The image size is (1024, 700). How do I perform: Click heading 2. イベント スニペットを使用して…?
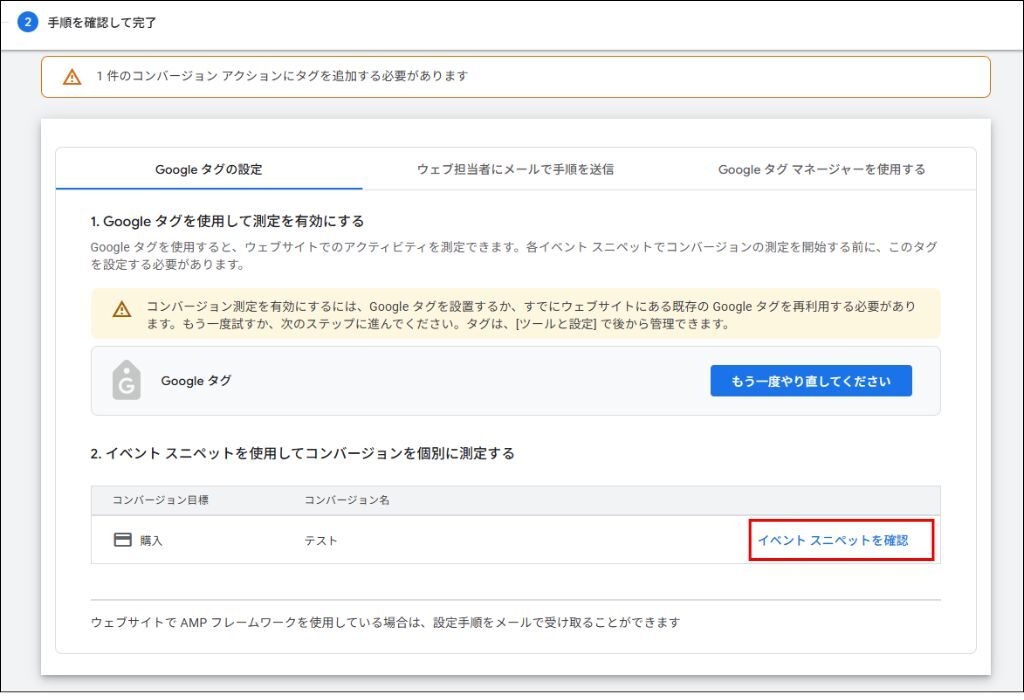(302, 453)
